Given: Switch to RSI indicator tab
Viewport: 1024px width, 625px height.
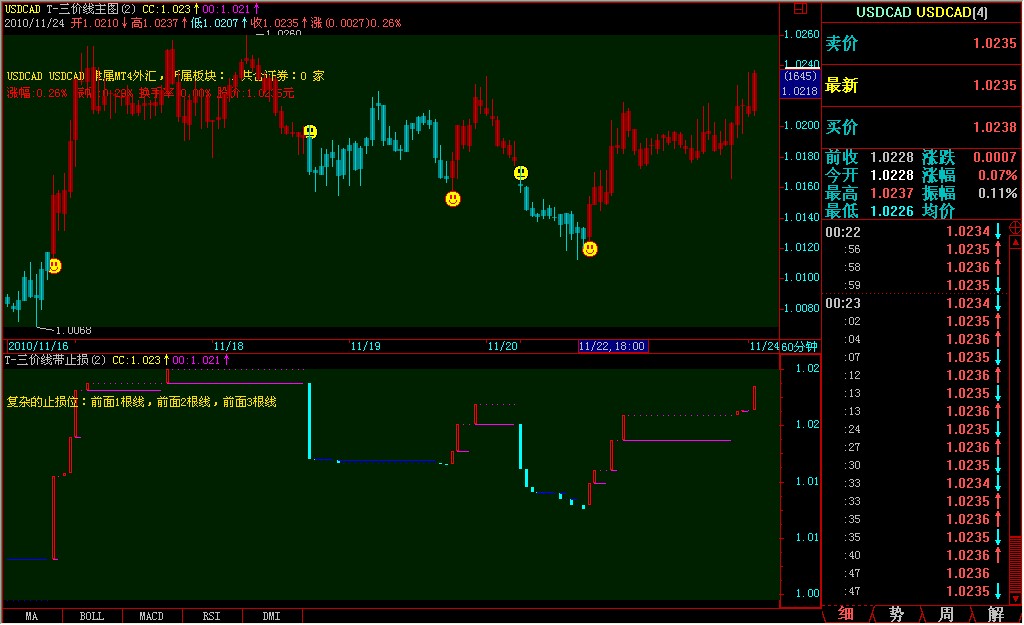Looking at the screenshot, I should click(212, 616).
